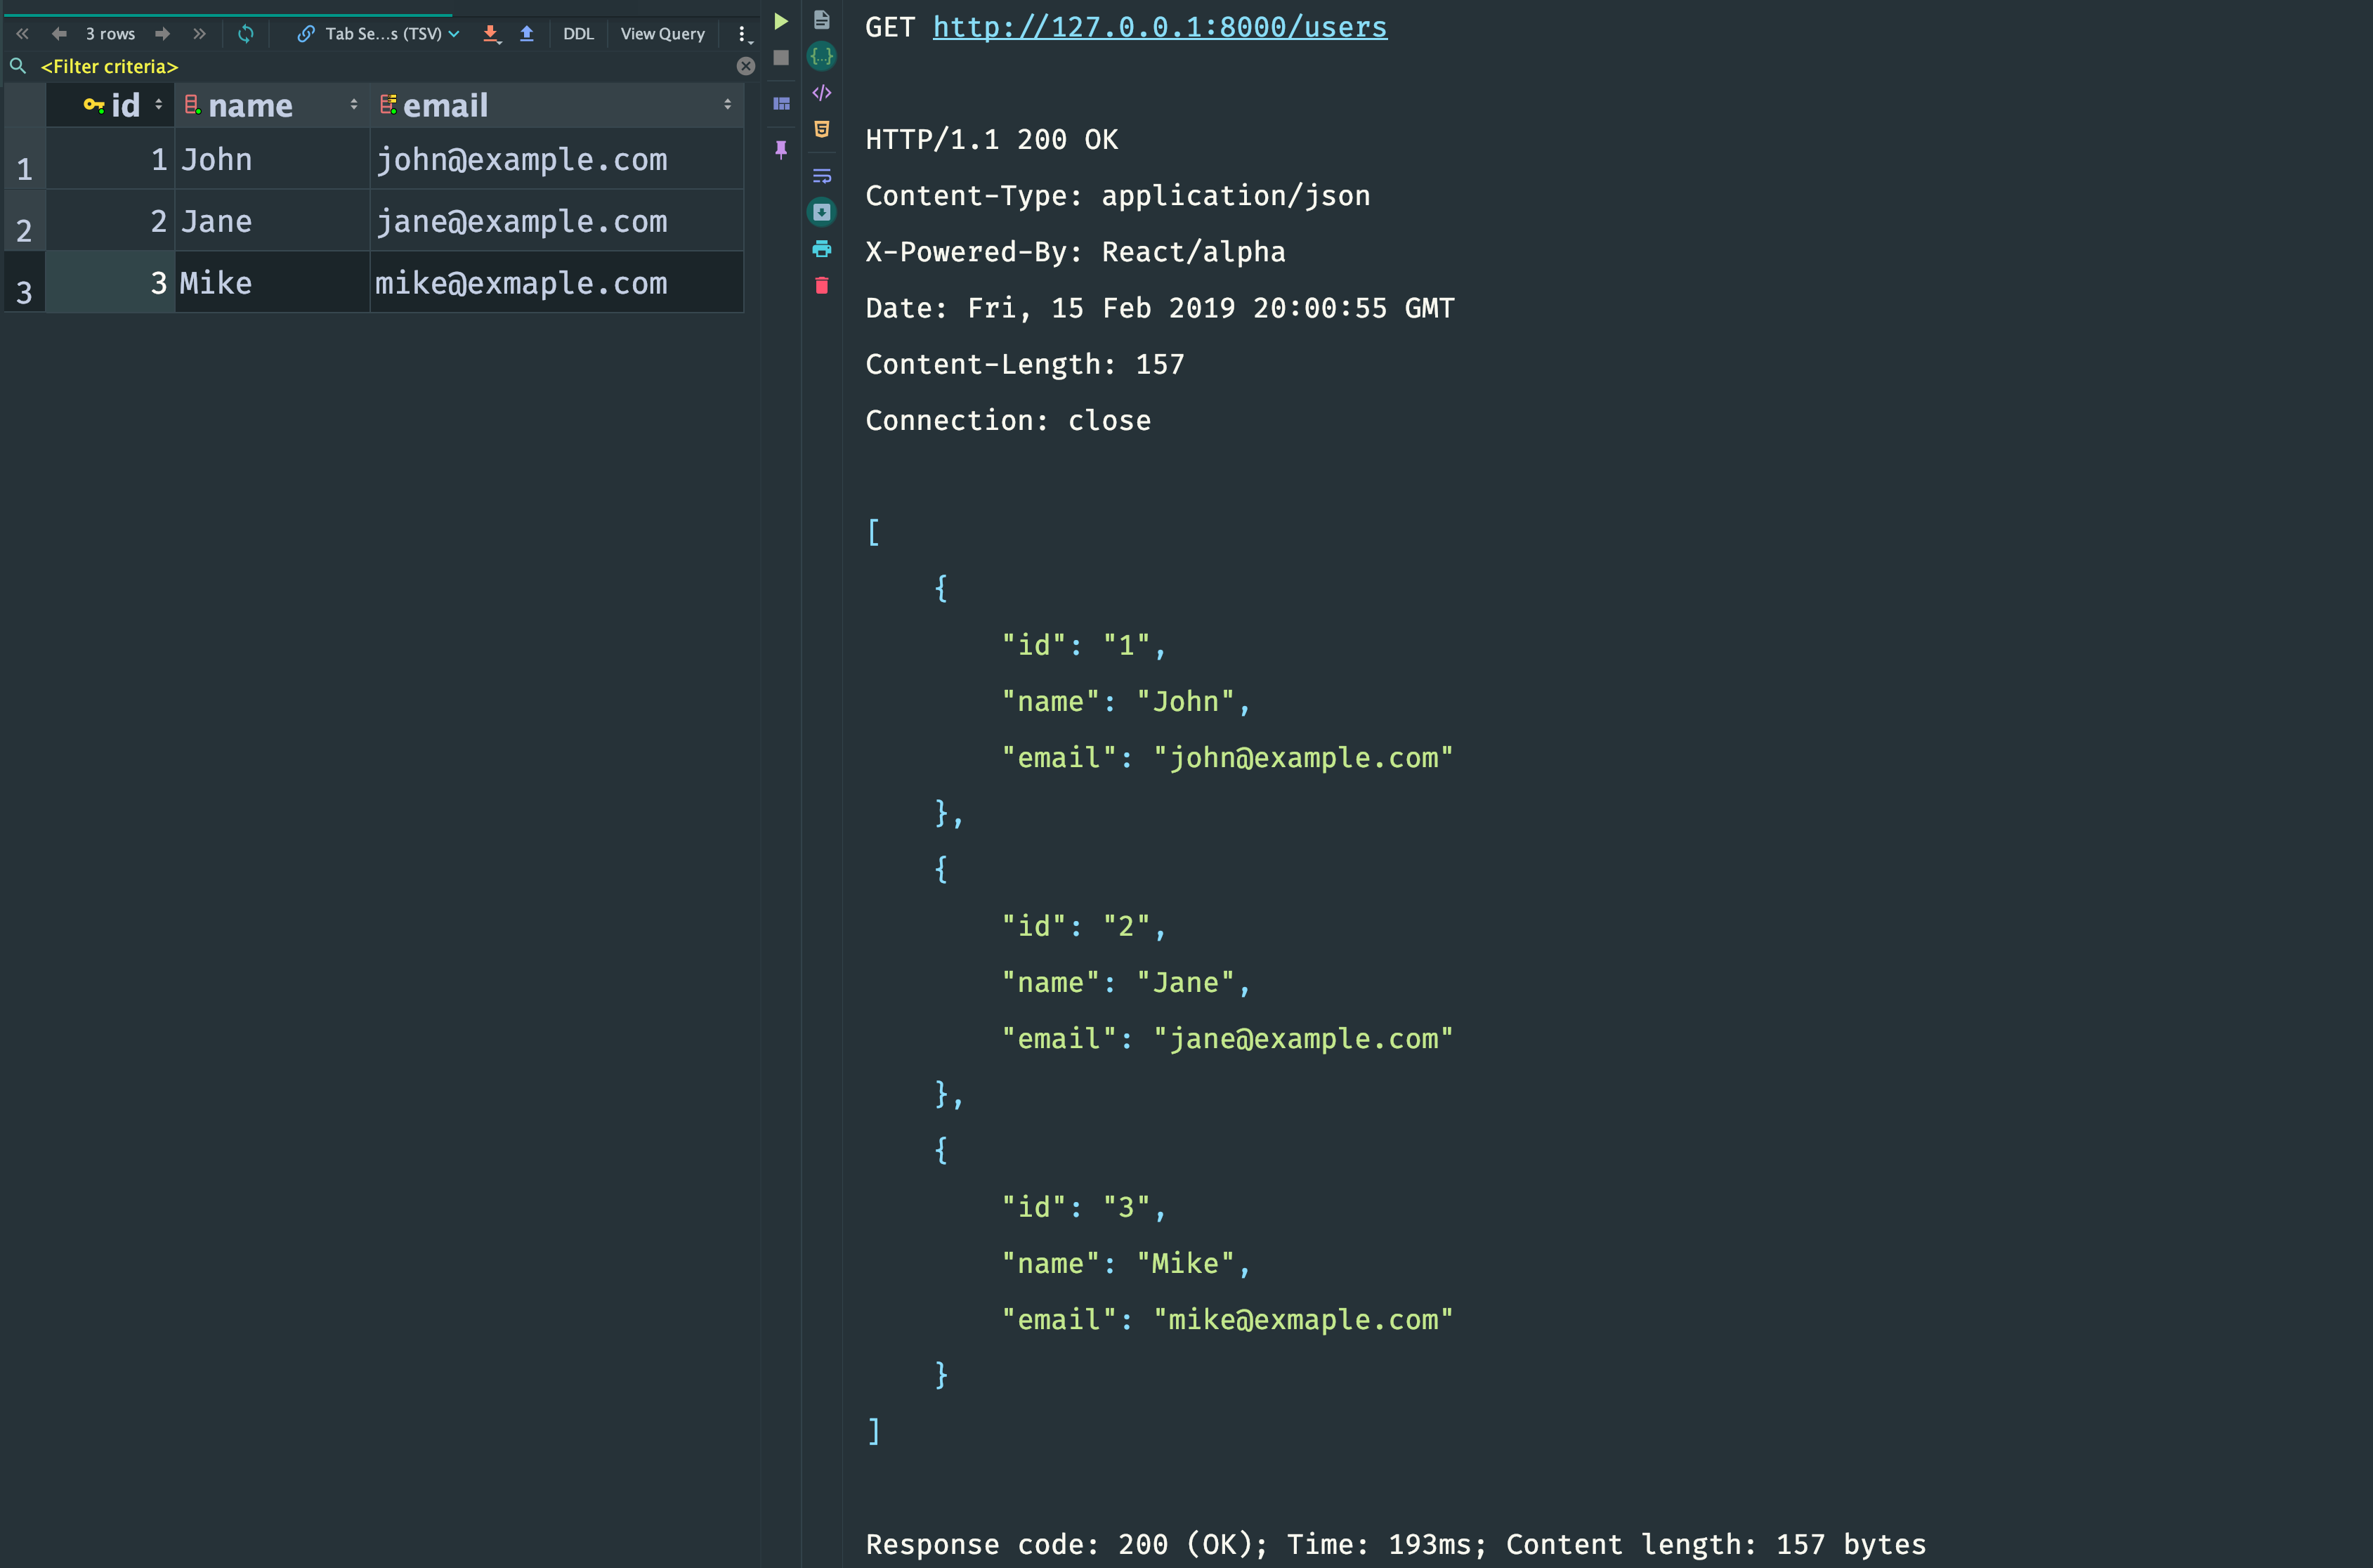Select the id cell of John's row
The image size is (2373, 1568).
(x=110, y=160)
